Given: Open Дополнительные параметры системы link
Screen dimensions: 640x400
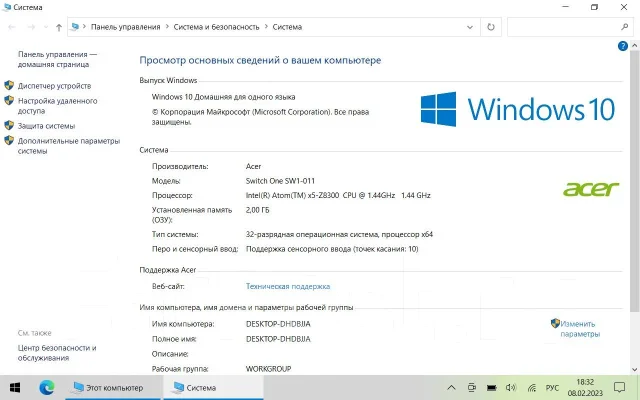Looking at the screenshot, I should coord(69,146).
